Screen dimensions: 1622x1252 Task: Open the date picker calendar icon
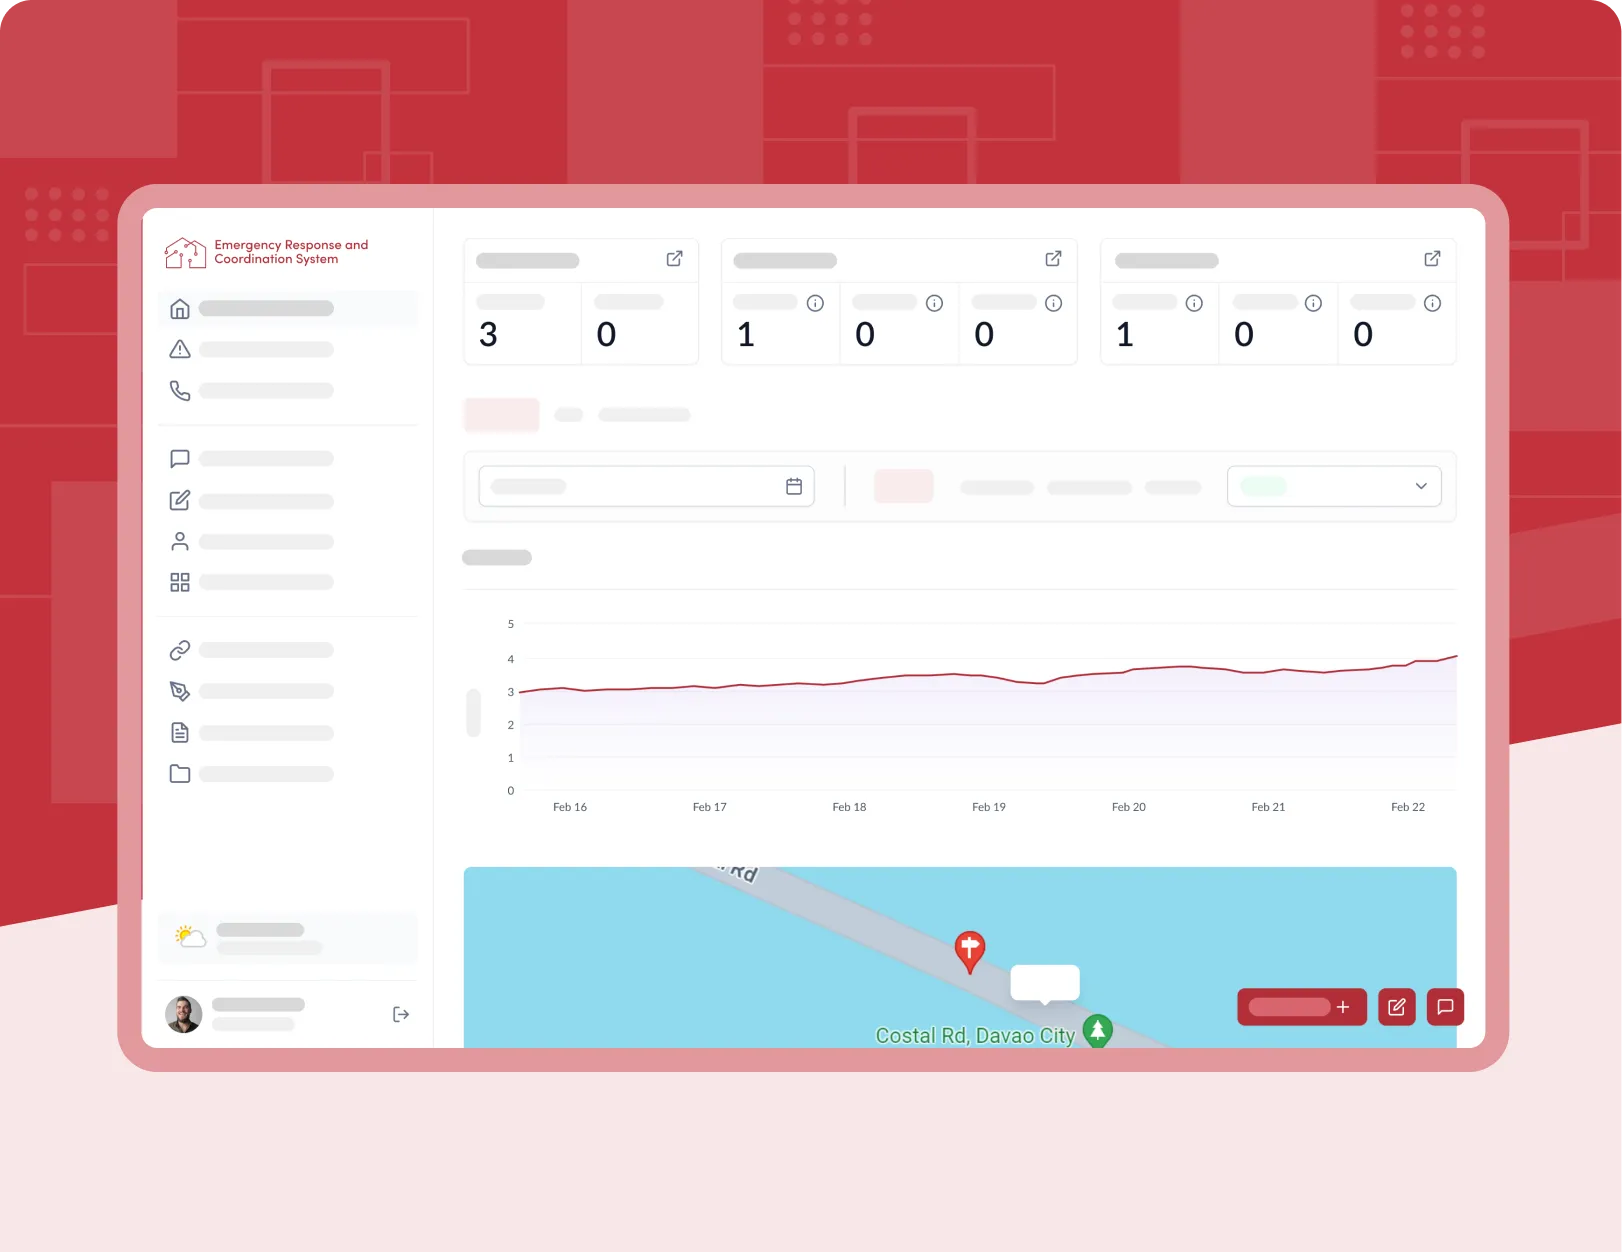pos(794,486)
